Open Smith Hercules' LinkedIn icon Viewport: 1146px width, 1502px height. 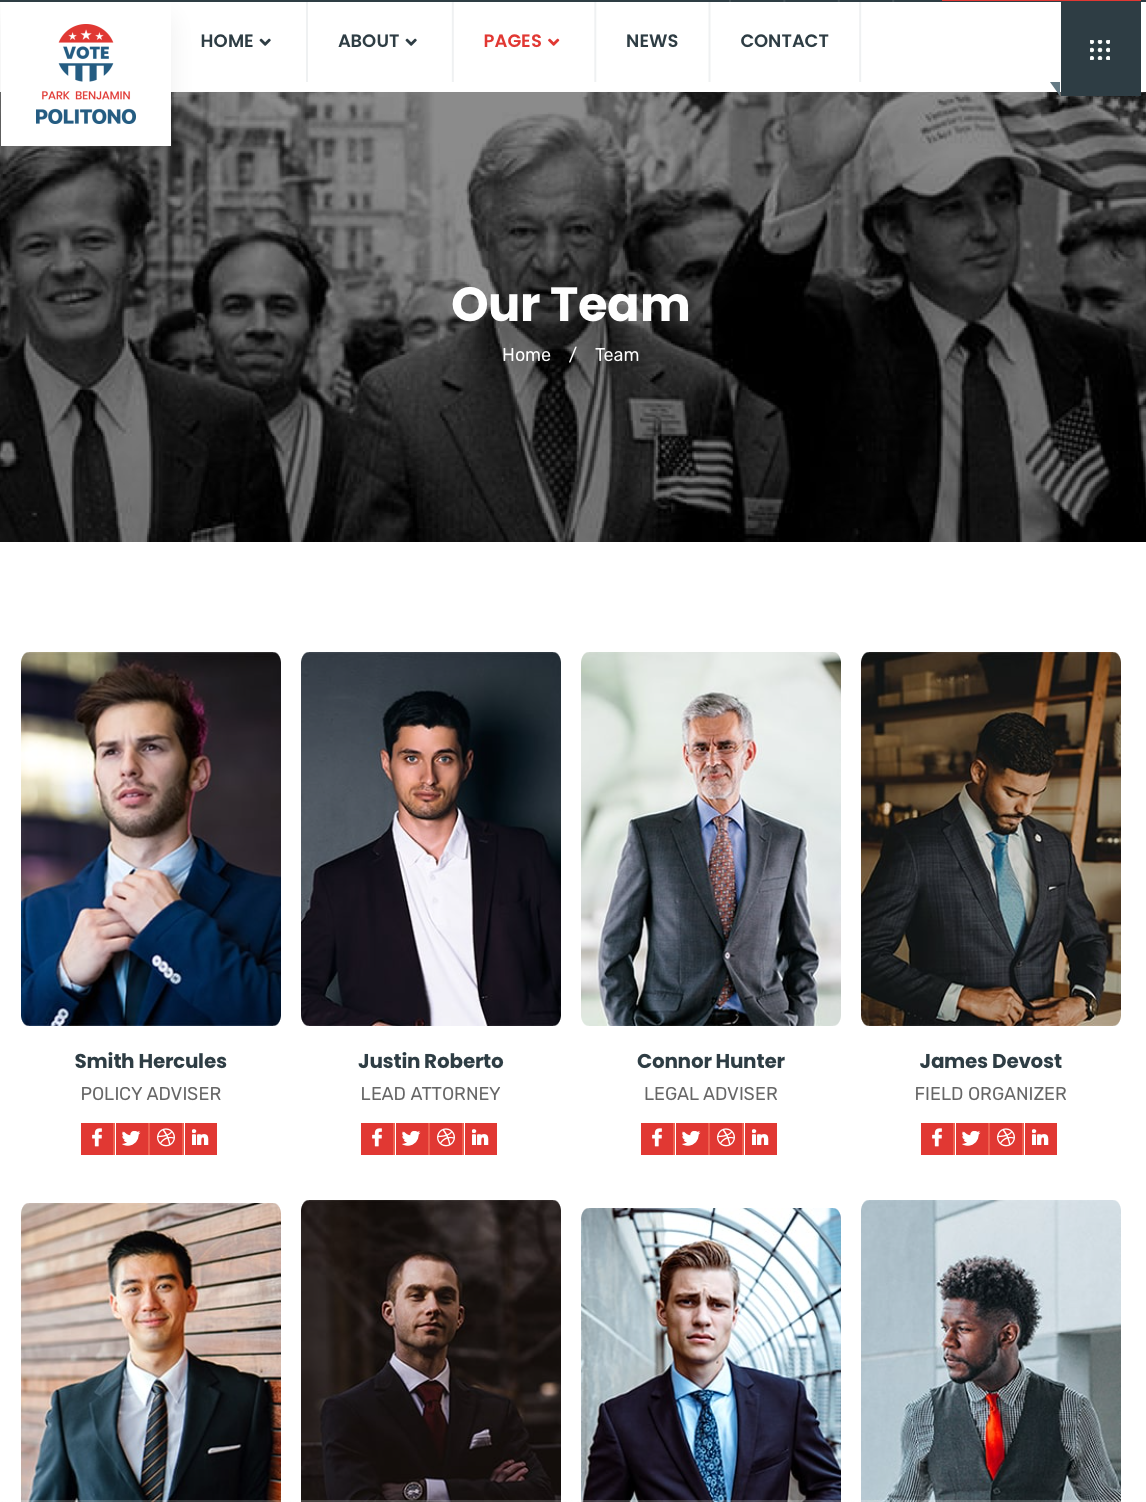tap(200, 1138)
